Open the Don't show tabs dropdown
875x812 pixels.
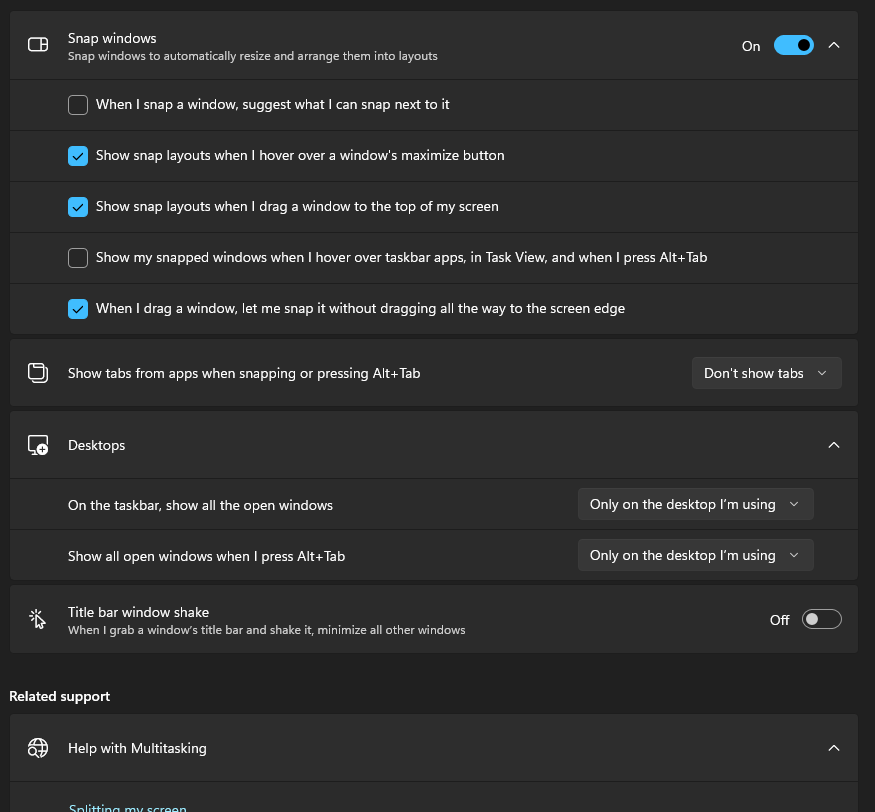tap(766, 373)
